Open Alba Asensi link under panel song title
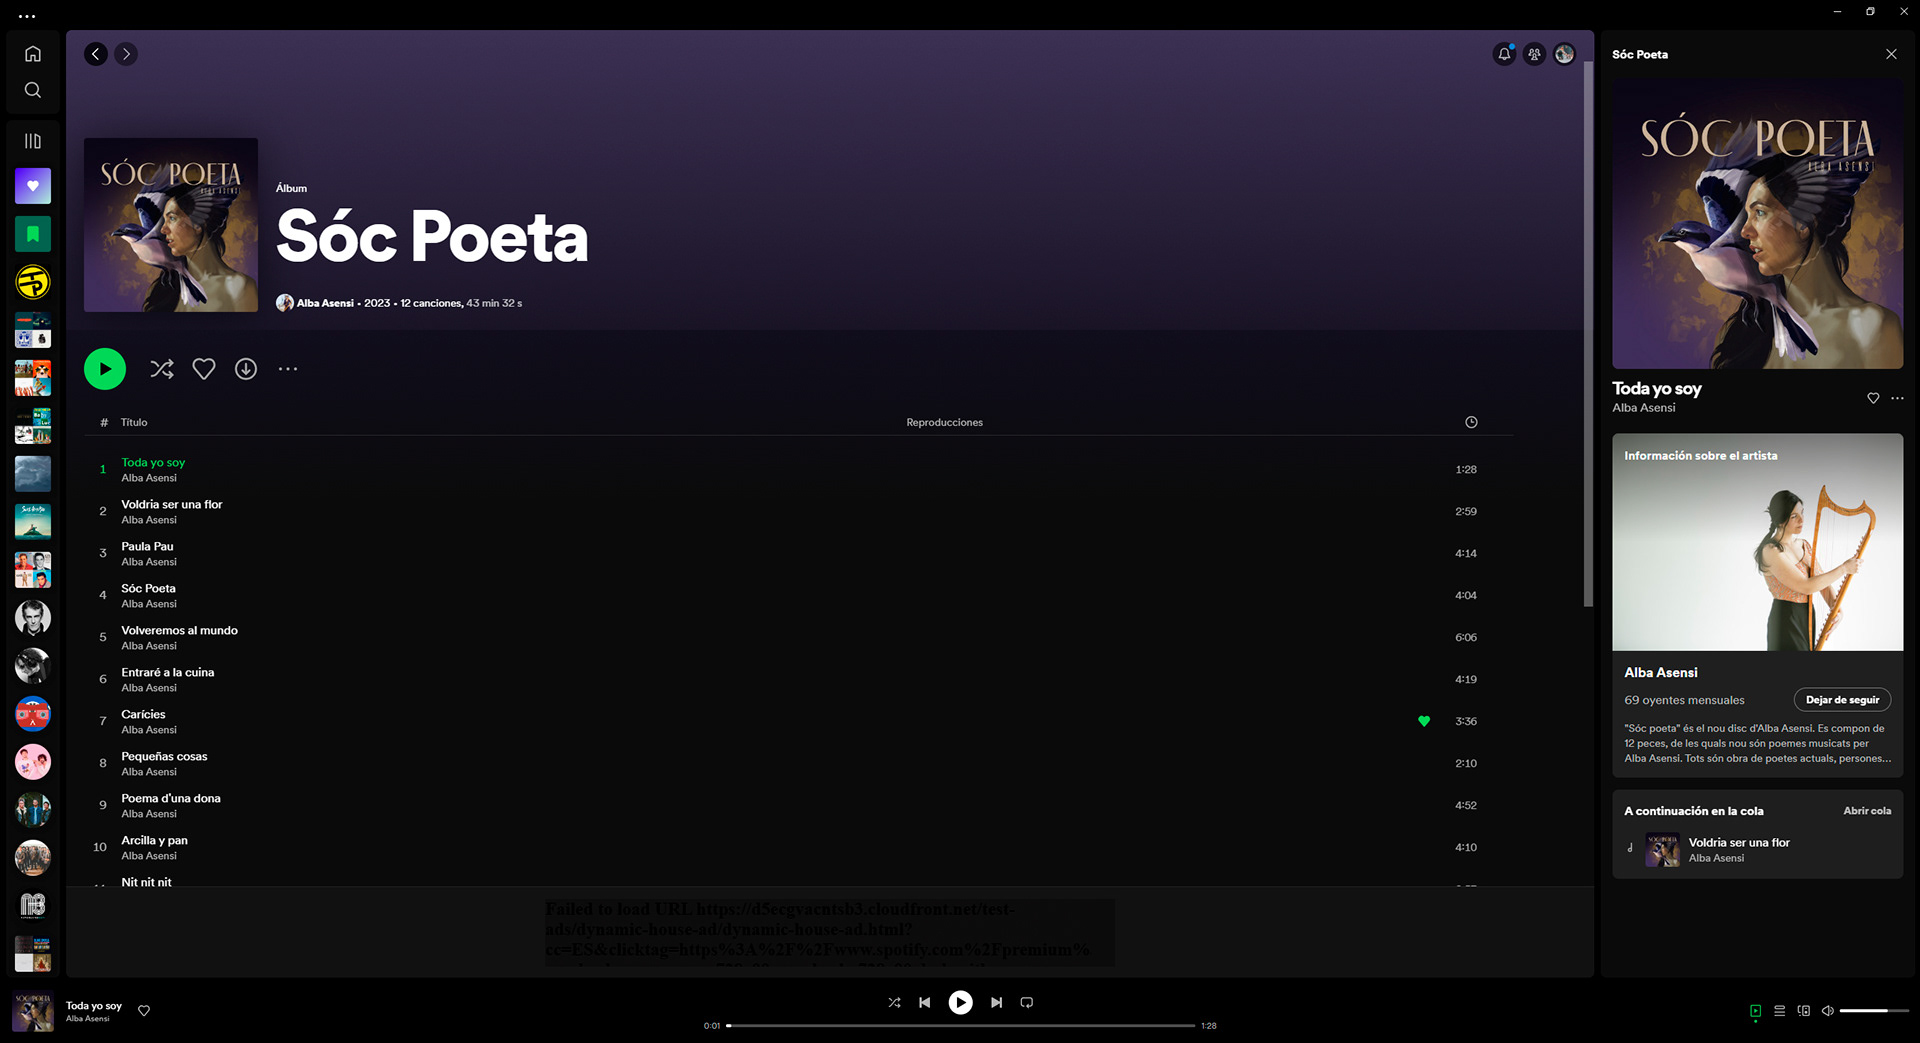This screenshot has height=1043, width=1920. pyautogui.click(x=1643, y=408)
